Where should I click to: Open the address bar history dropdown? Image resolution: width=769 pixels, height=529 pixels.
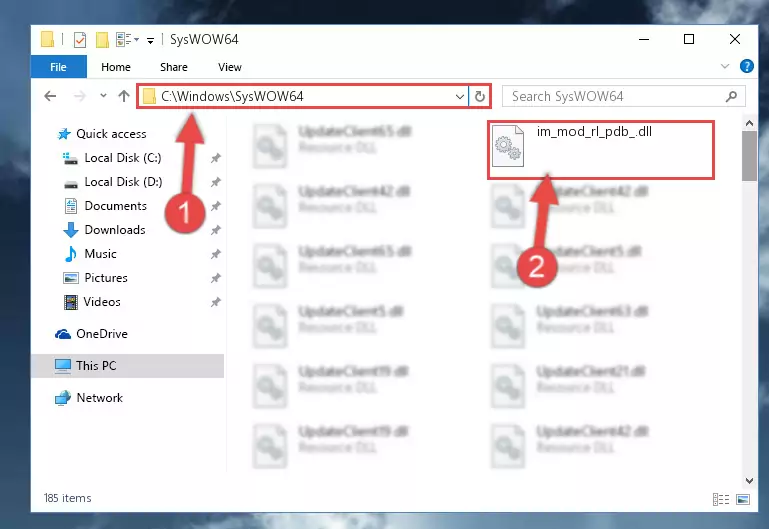(460, 97)
